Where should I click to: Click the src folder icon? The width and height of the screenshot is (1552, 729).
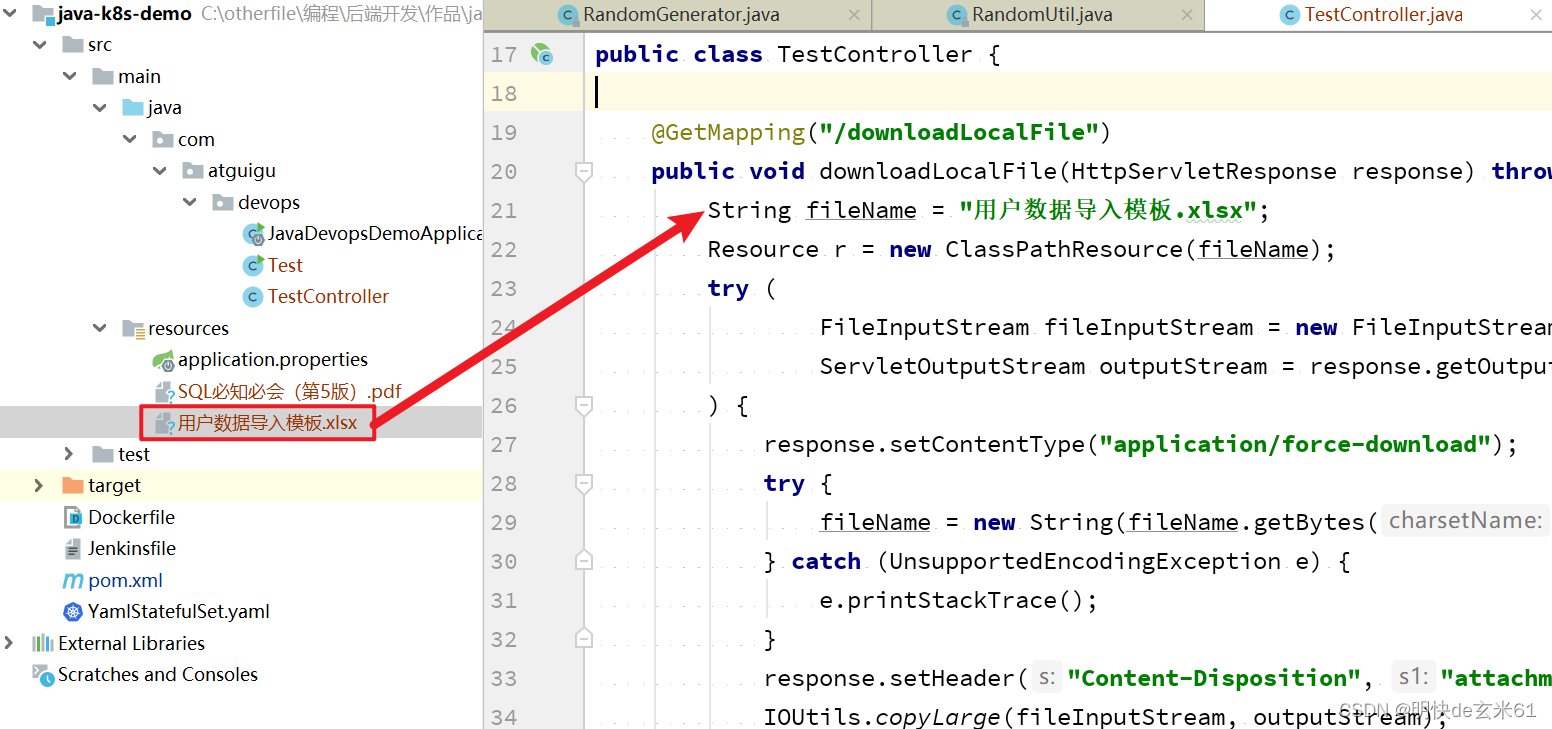coord(72,45)
